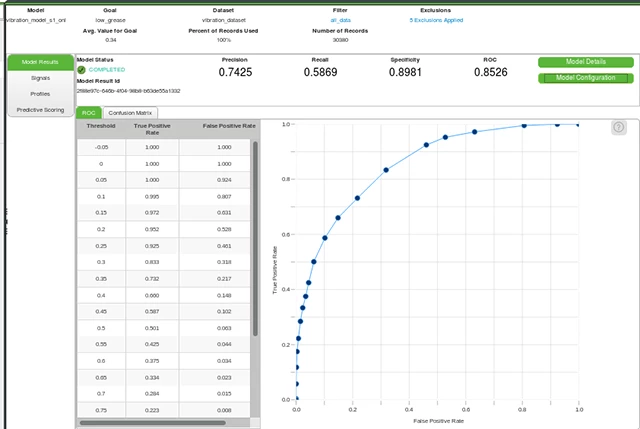Select threshold 0.6 cell
This screenshot has height=429, width=640.
tap(101, 361)
